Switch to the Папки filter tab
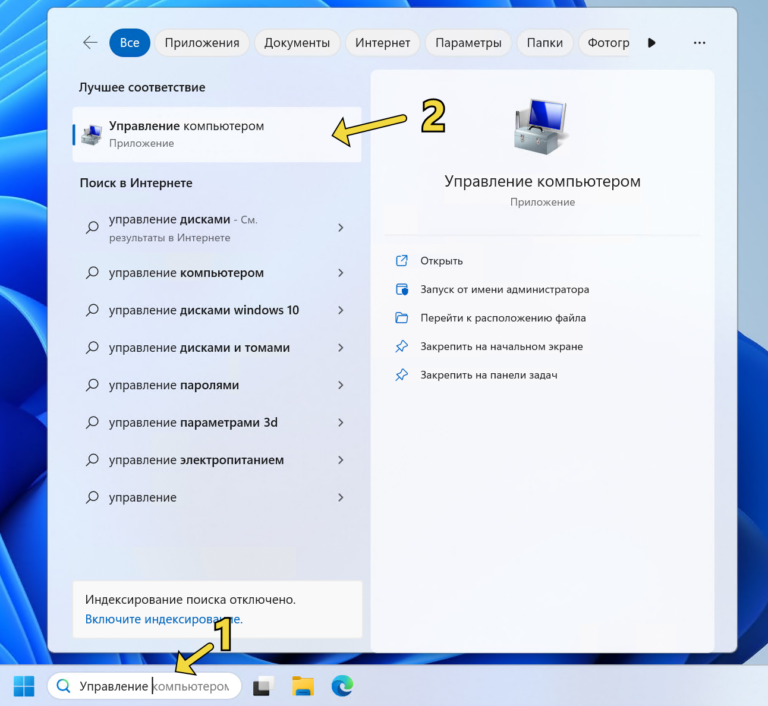This screenshot has width=768, height=706. point(545,43)
